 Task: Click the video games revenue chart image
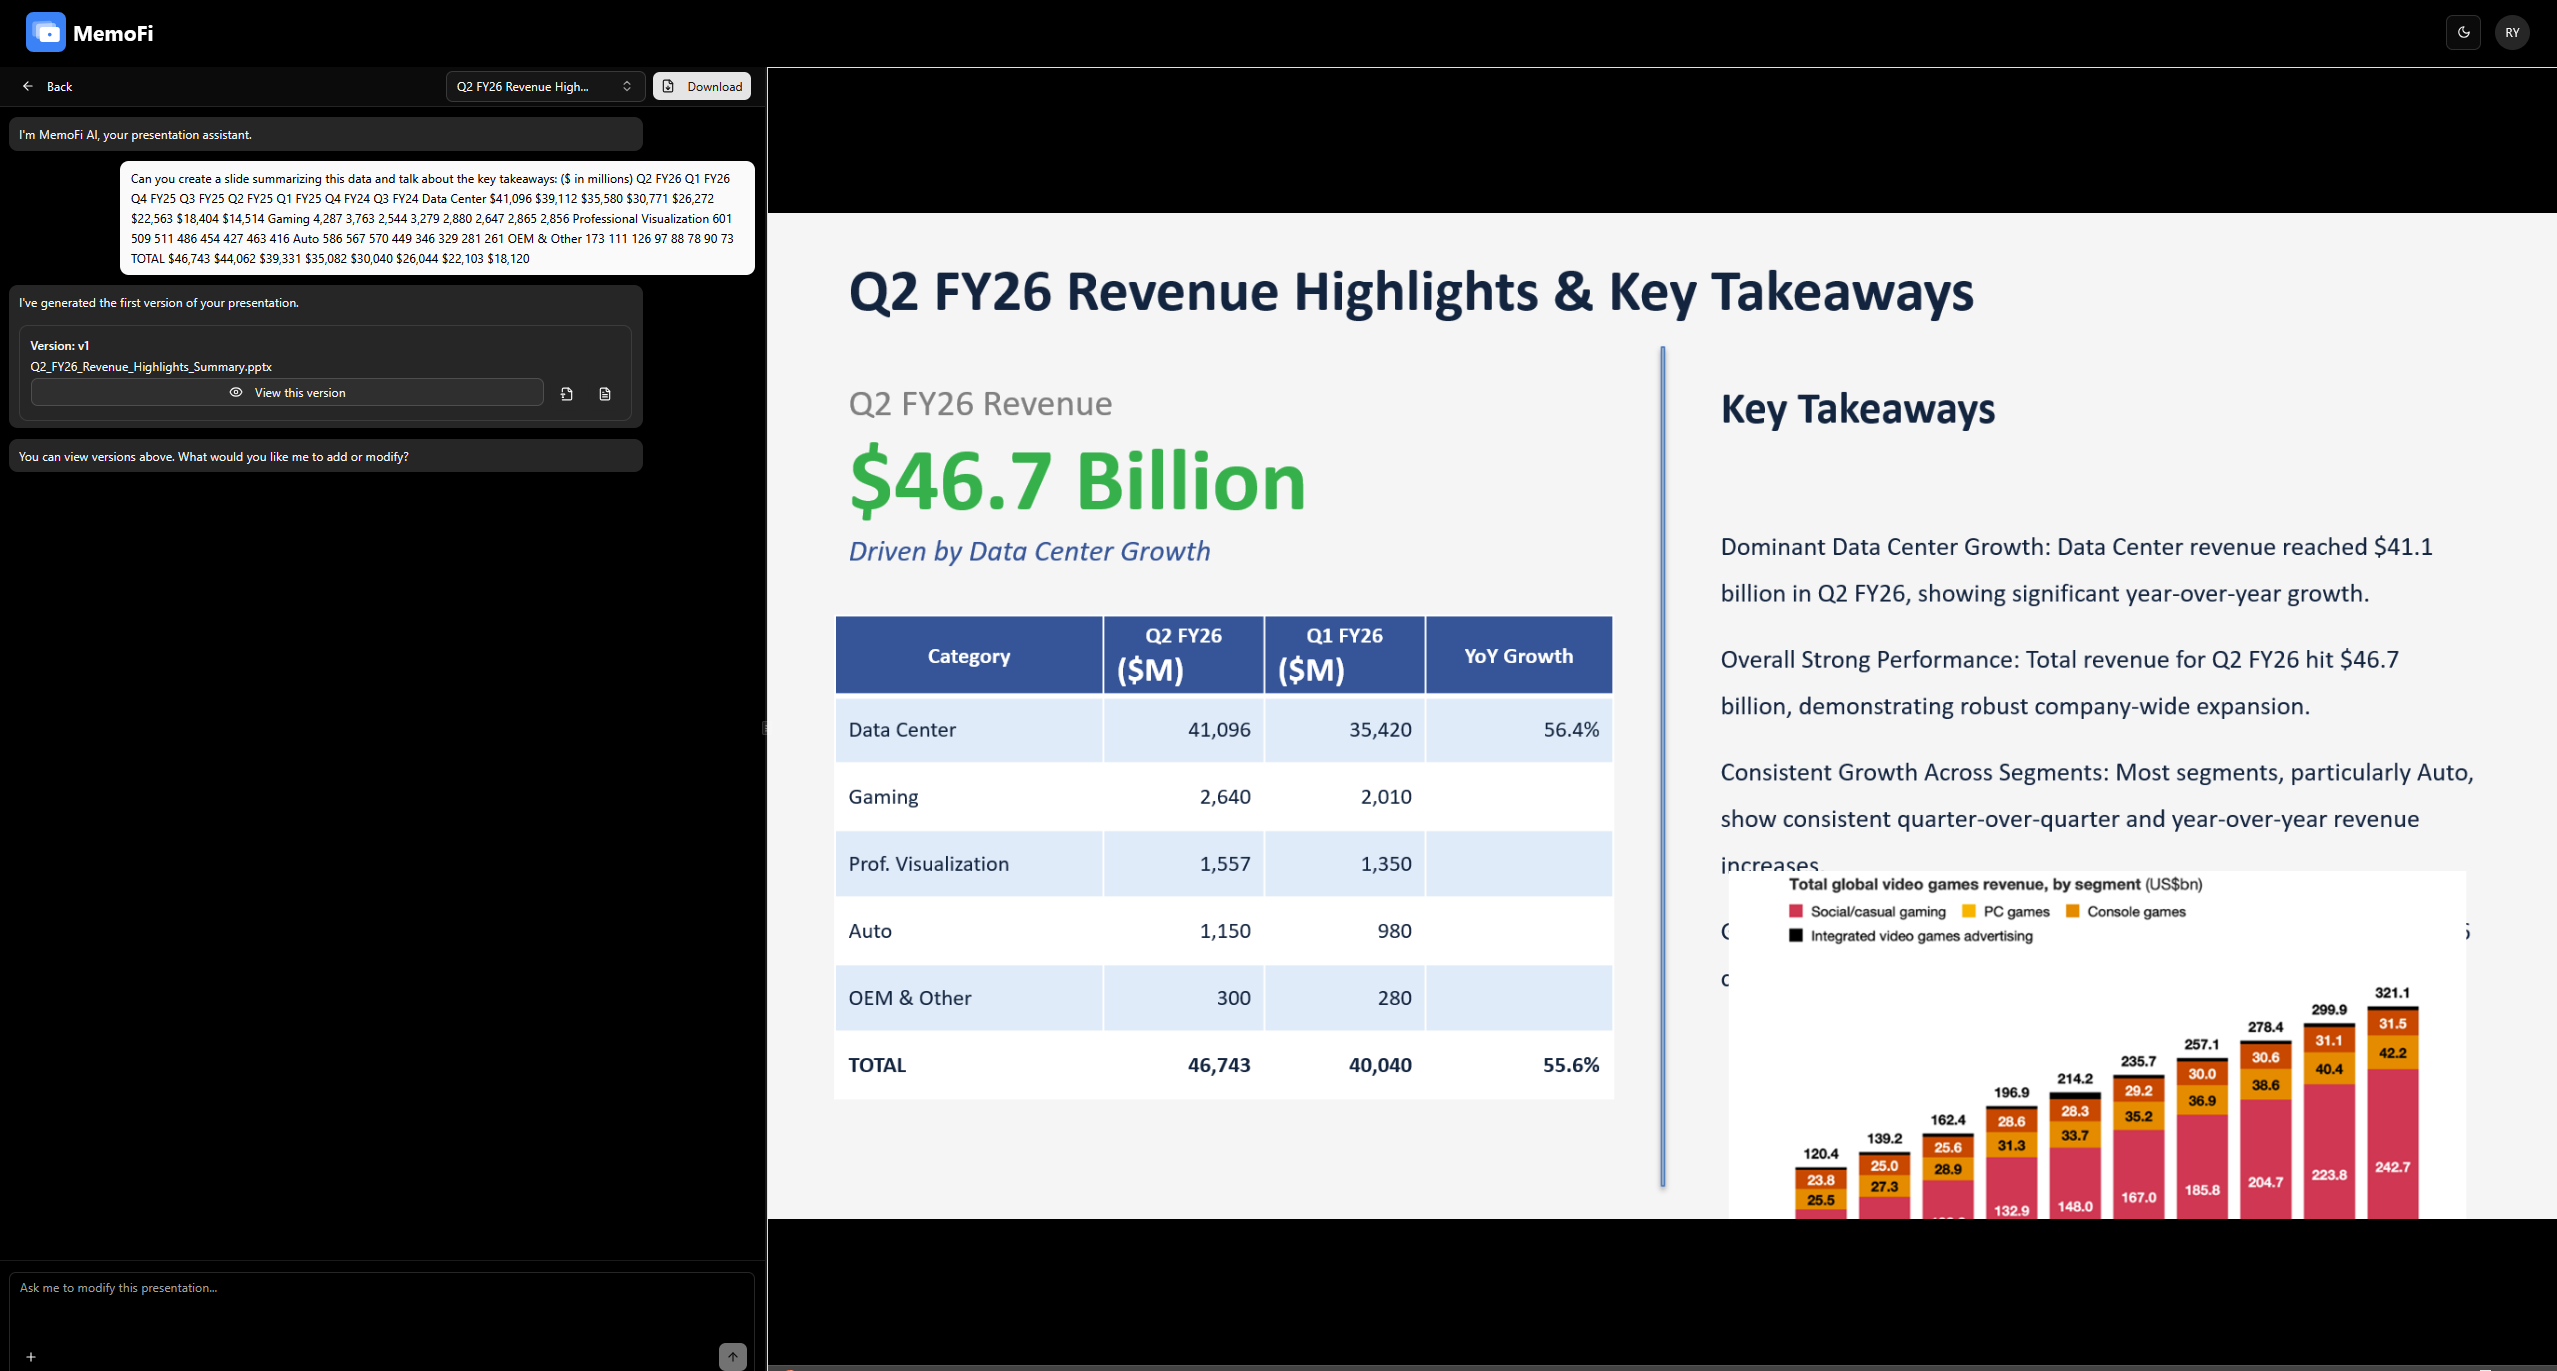click(x=2096, y=1050)
